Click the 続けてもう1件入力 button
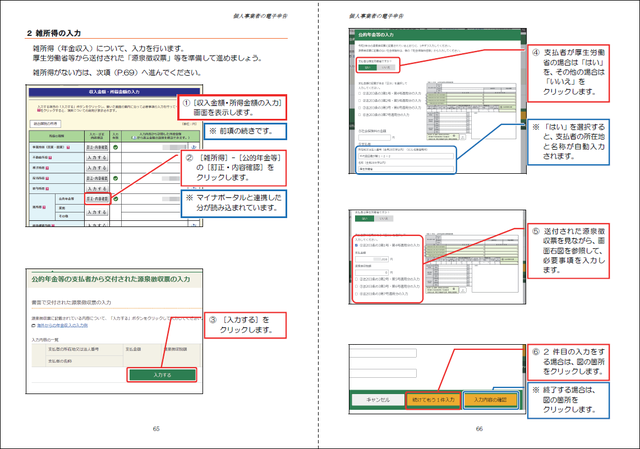640x449 pixels. 433,400
